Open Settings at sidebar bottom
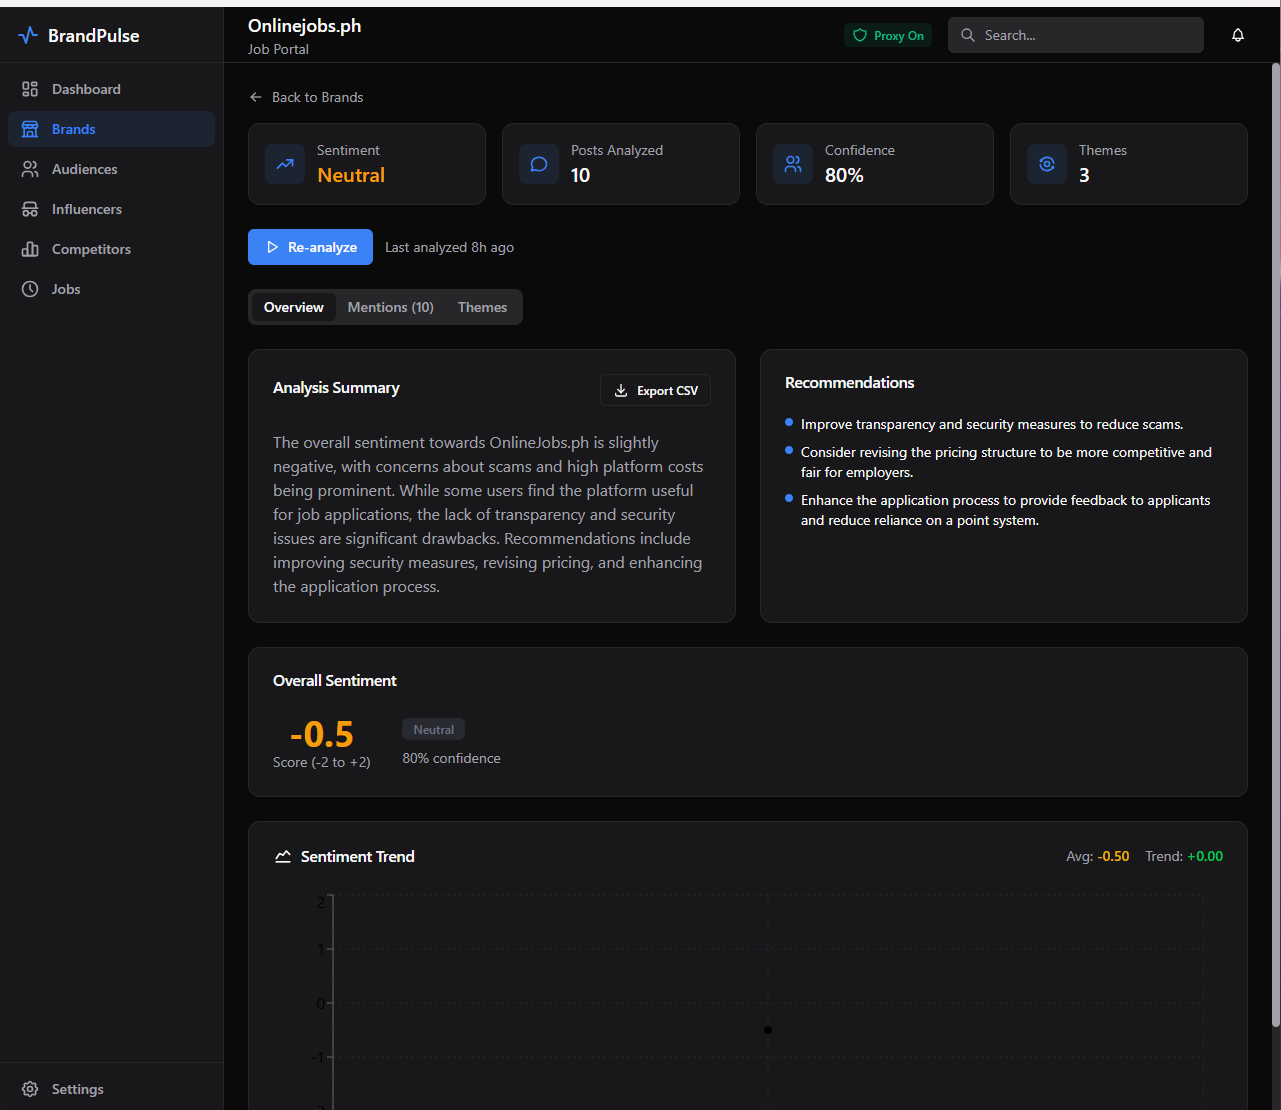 coord(111,1089)
